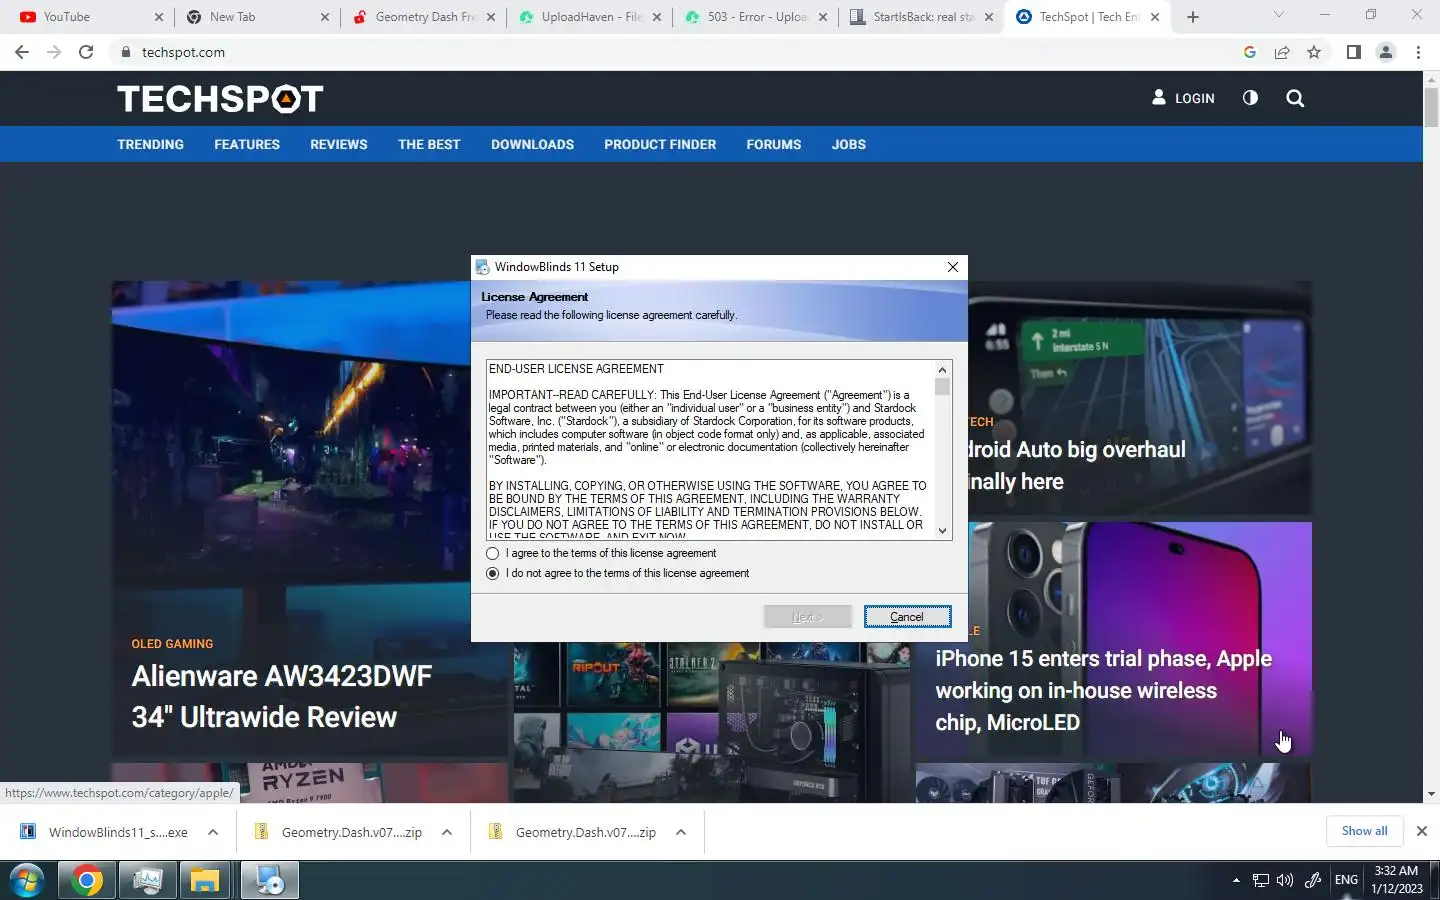The height and width of the screenshot is (900, 1440).
Task: Show hidden tray icons arrow
Action: click(x=1236, y=880)
